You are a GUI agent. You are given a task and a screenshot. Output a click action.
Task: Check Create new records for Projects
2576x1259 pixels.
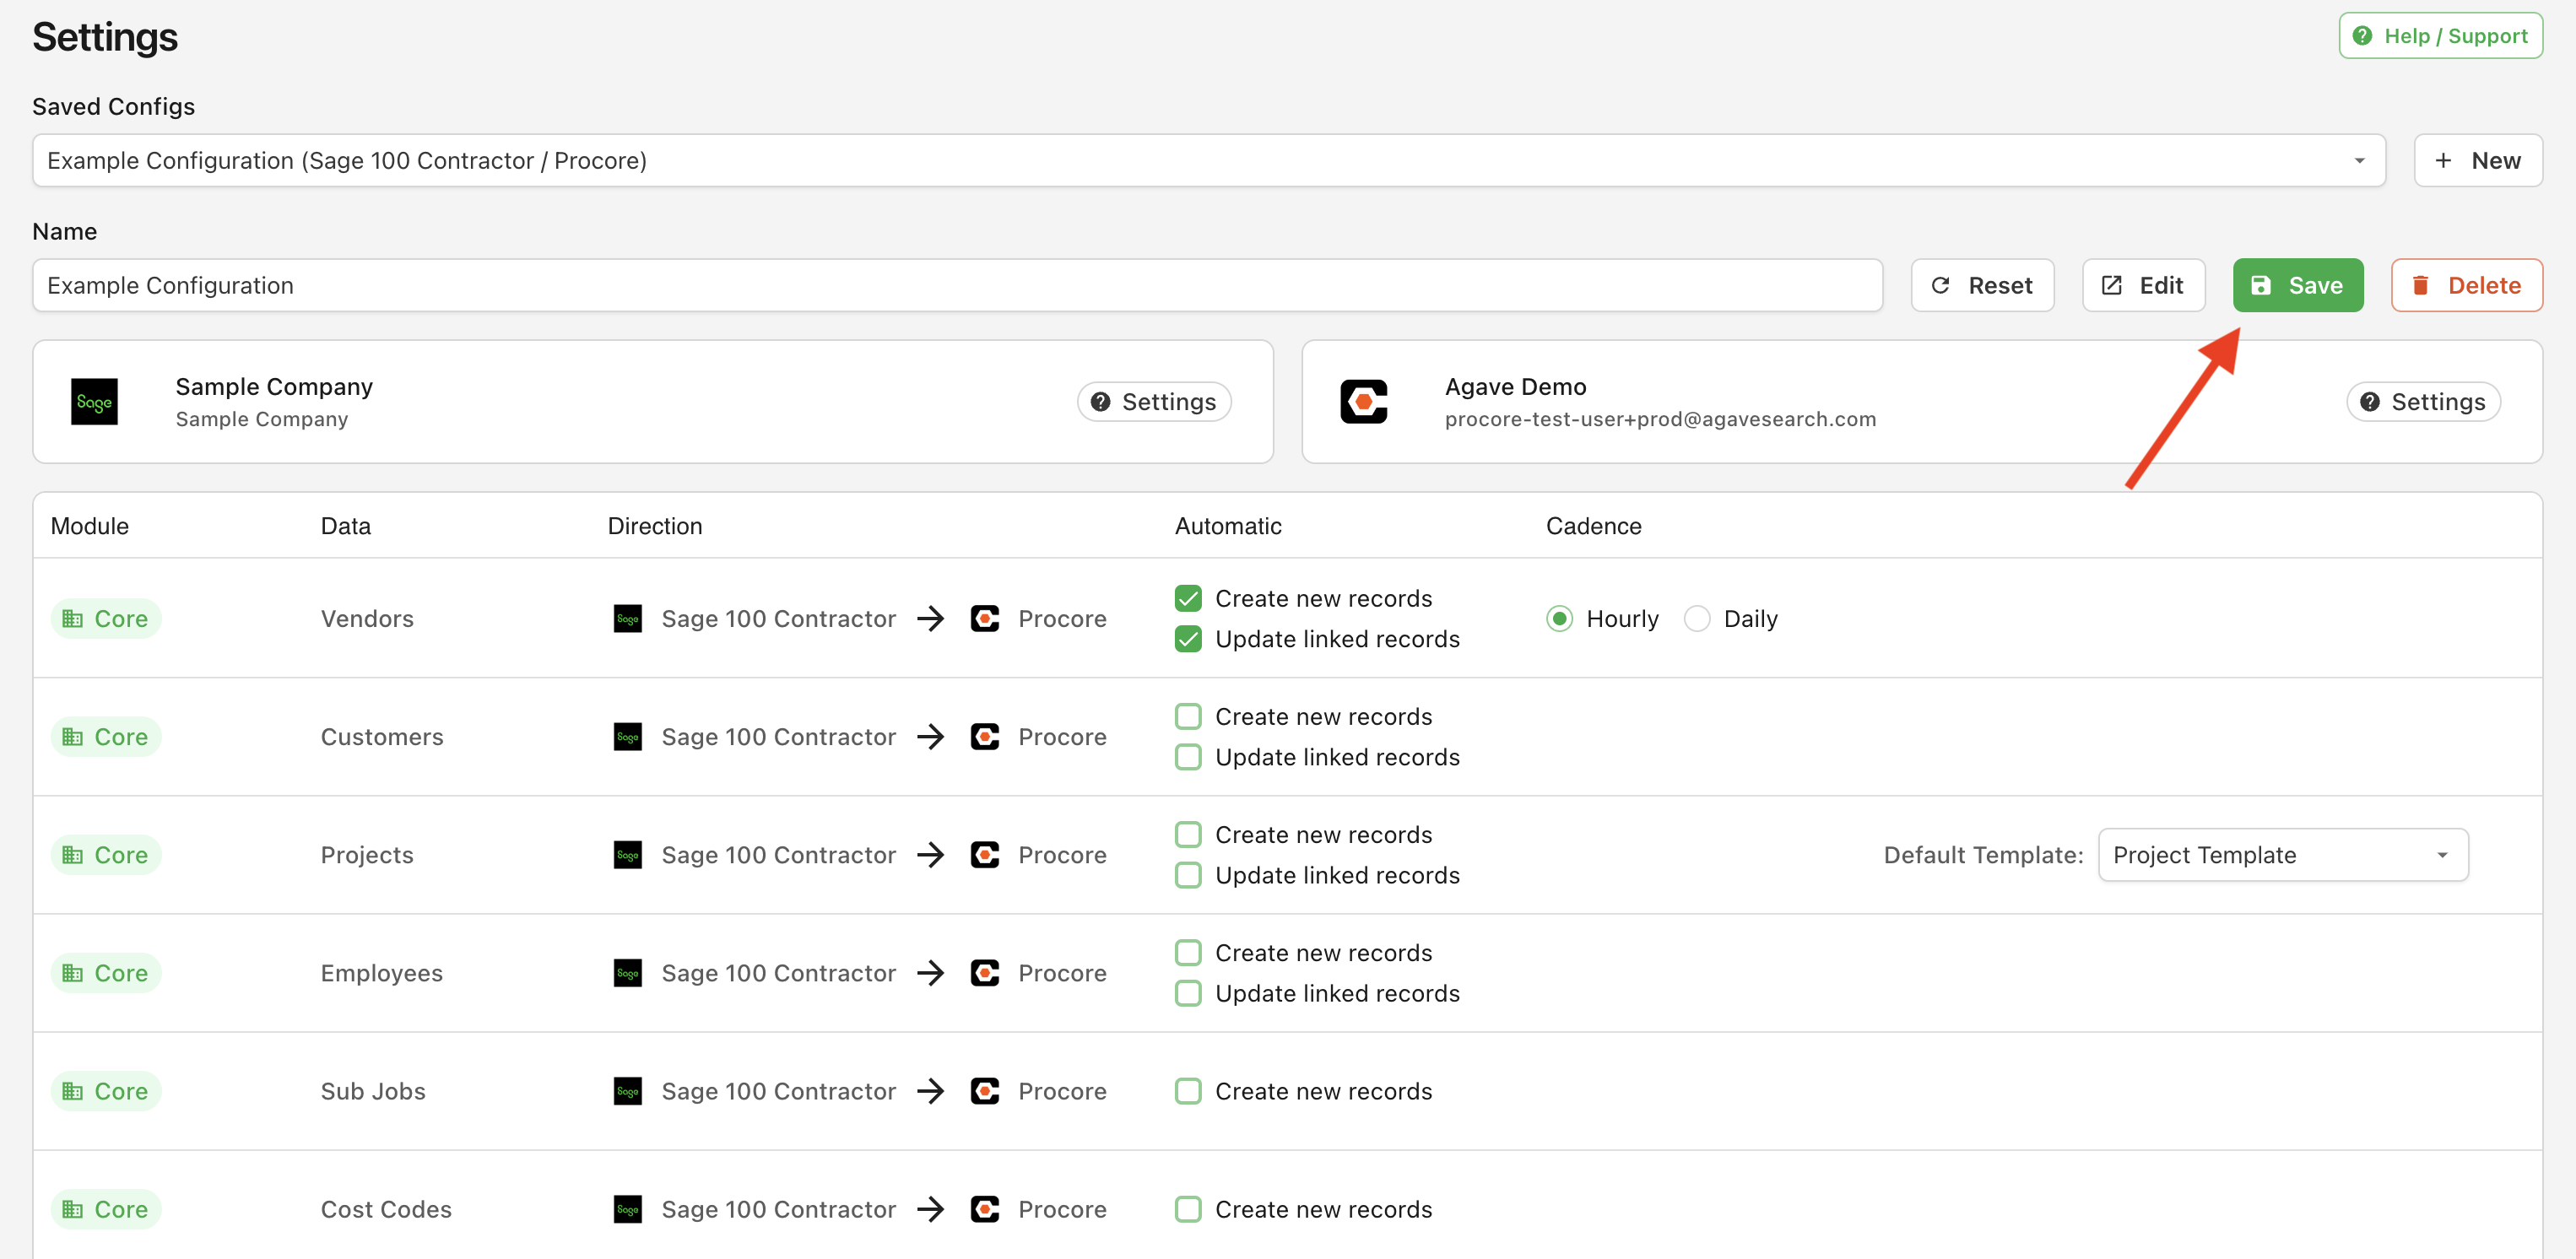[x=1188, y=834]
